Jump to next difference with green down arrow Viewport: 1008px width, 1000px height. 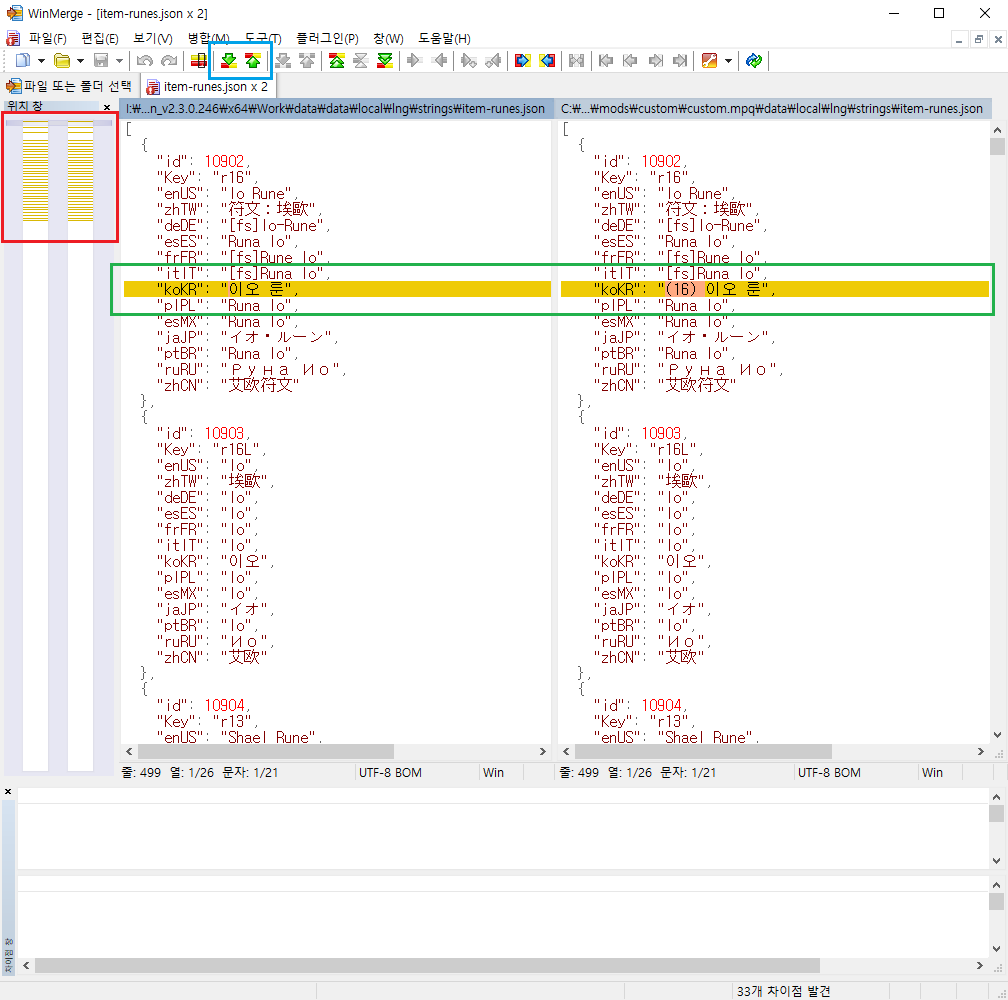coord(228,60)
